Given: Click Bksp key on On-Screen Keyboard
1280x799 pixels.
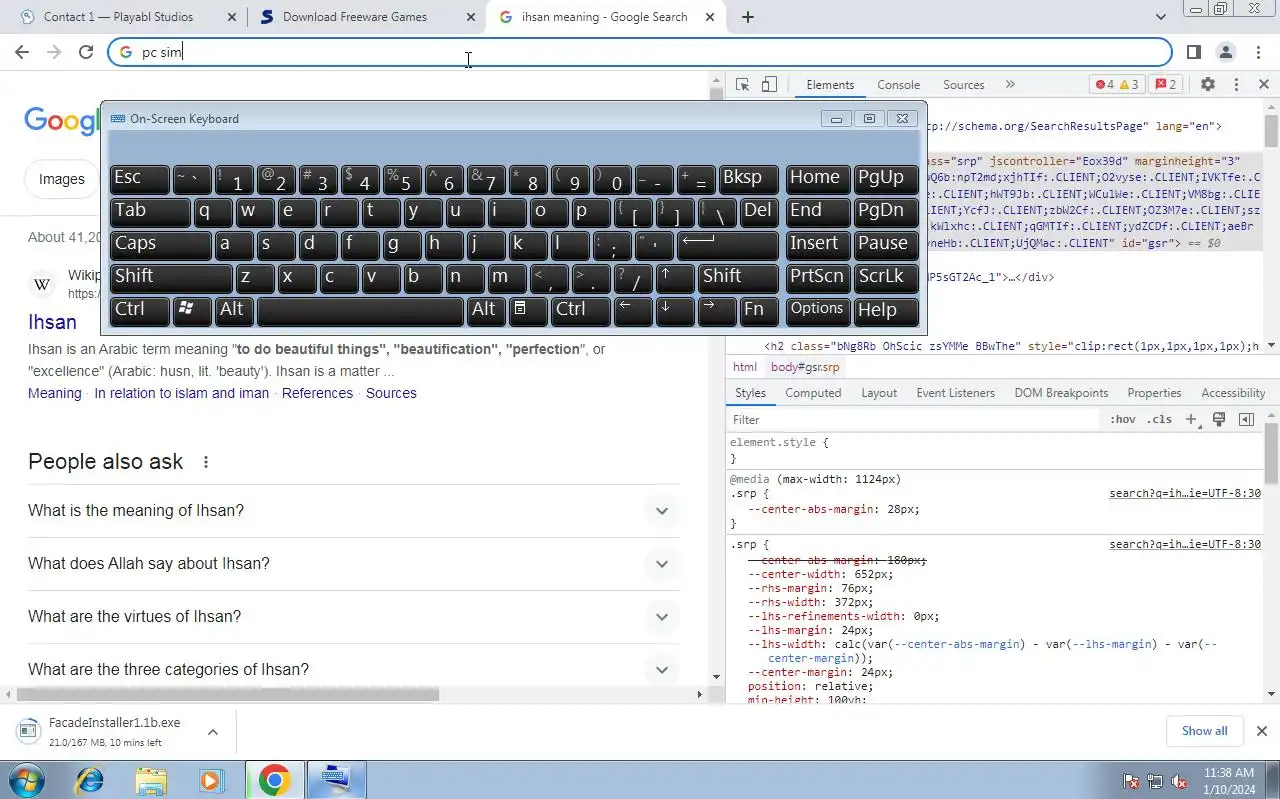Looking at the screenshot, I should click(748, 179).
